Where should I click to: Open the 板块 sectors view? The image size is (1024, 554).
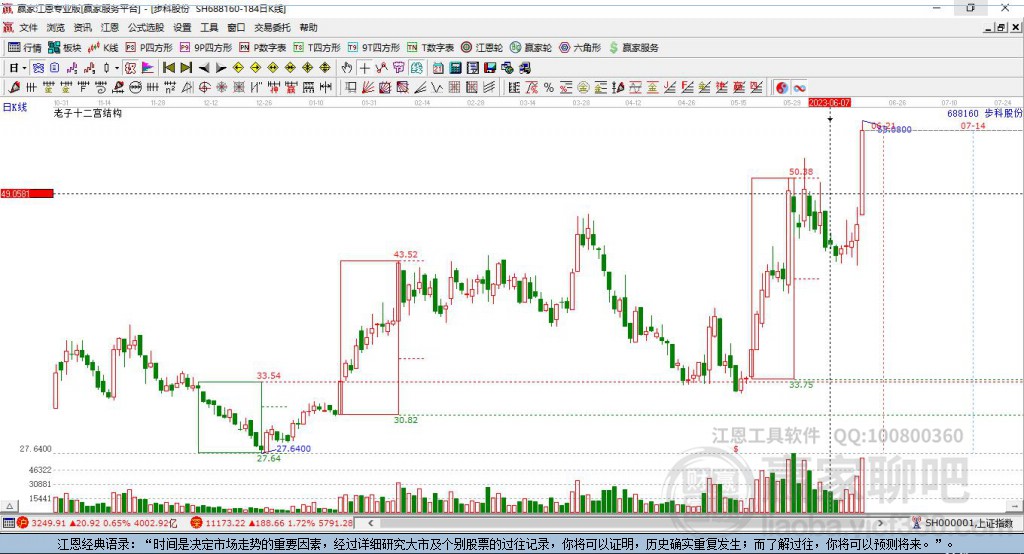[64, 48]
